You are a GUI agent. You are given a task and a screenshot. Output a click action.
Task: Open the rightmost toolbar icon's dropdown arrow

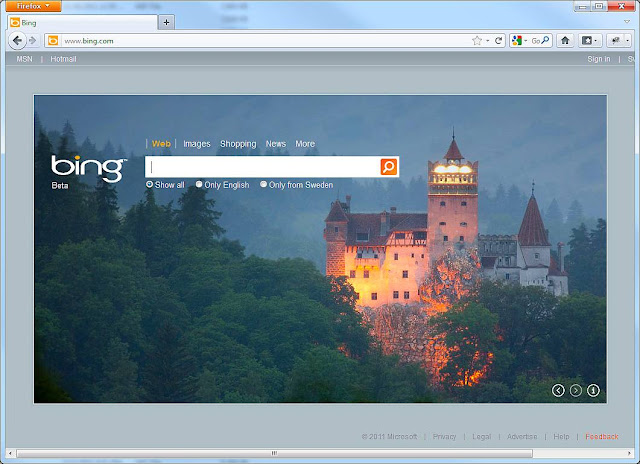627,41
